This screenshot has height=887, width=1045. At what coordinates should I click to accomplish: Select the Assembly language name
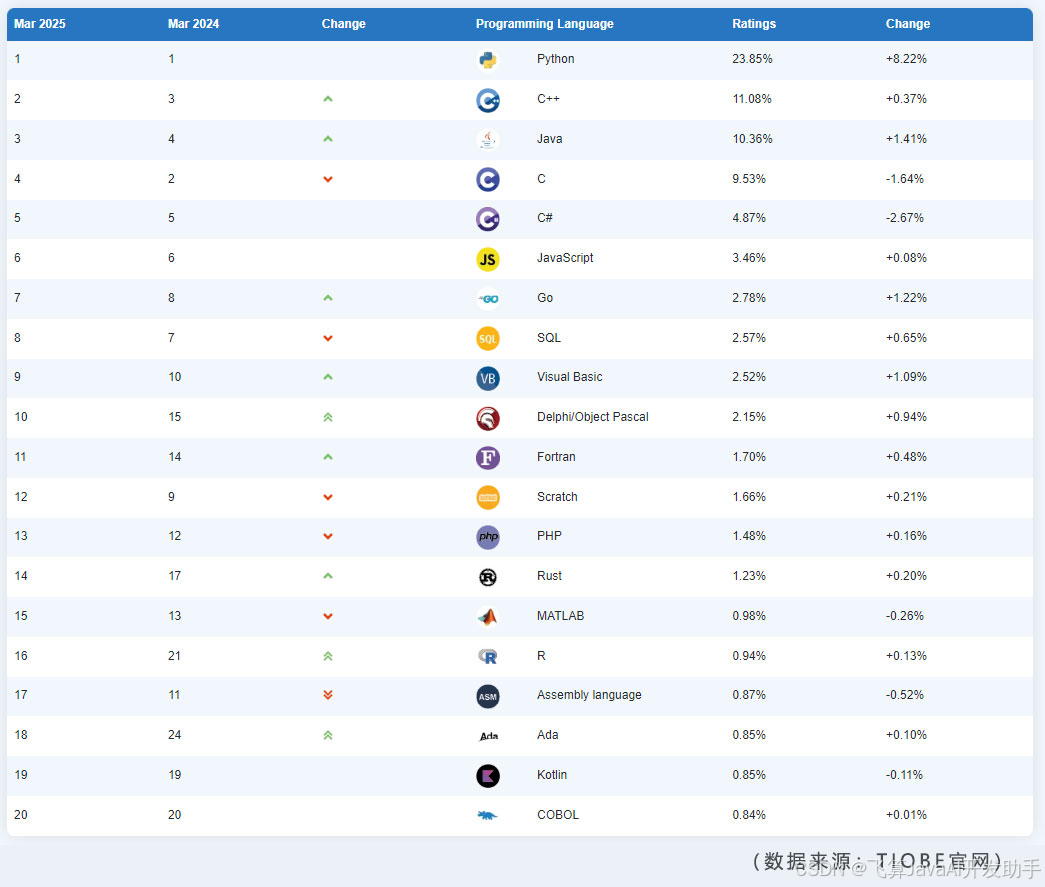click(x=589, y=695)
